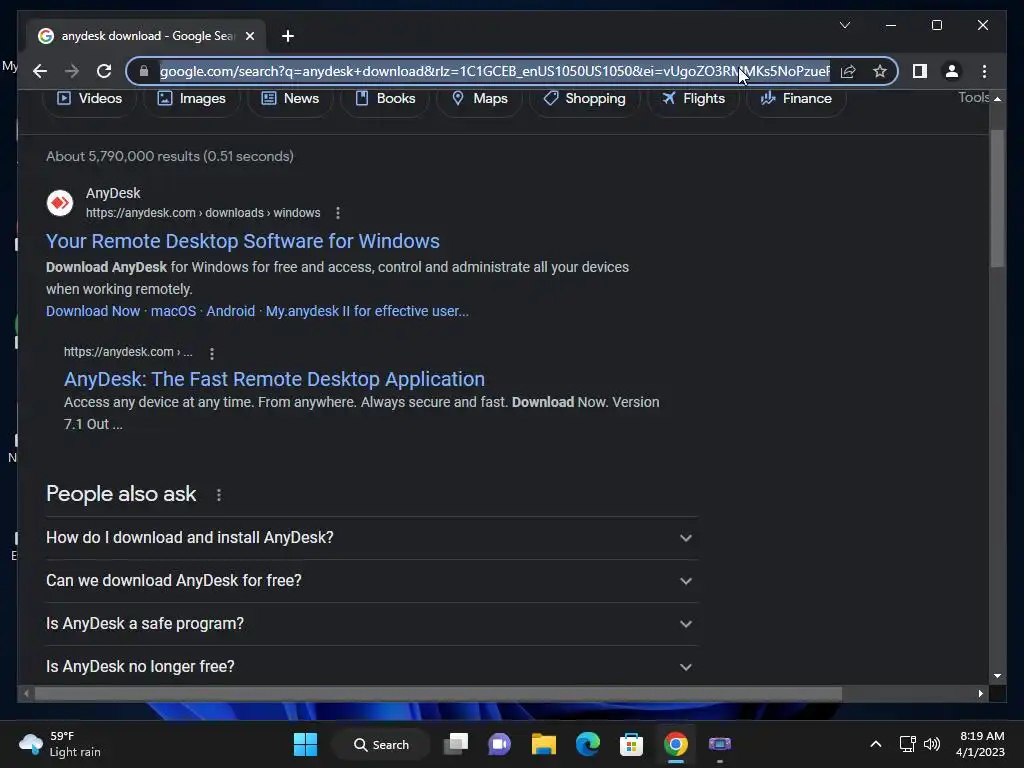1024x768 pixels.
Task: Click the horizontal scrollbar thumb
Action: (x=438, y=694)
